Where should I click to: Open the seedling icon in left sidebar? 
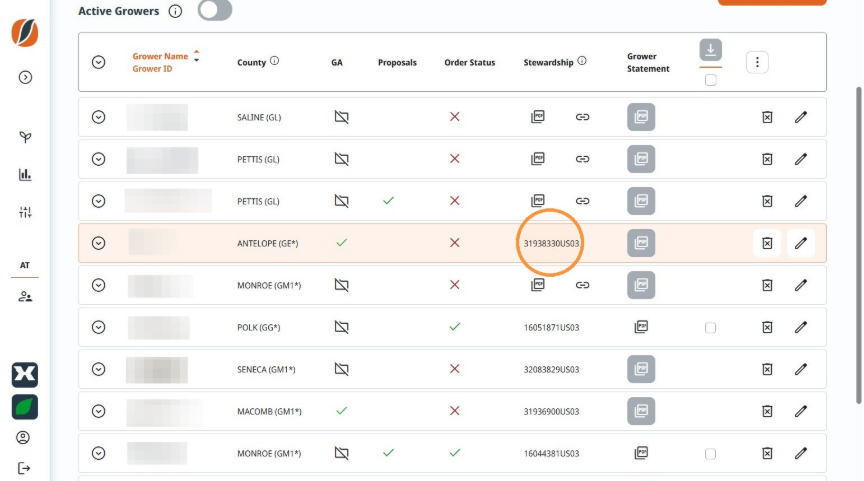(x=25, y=137)
